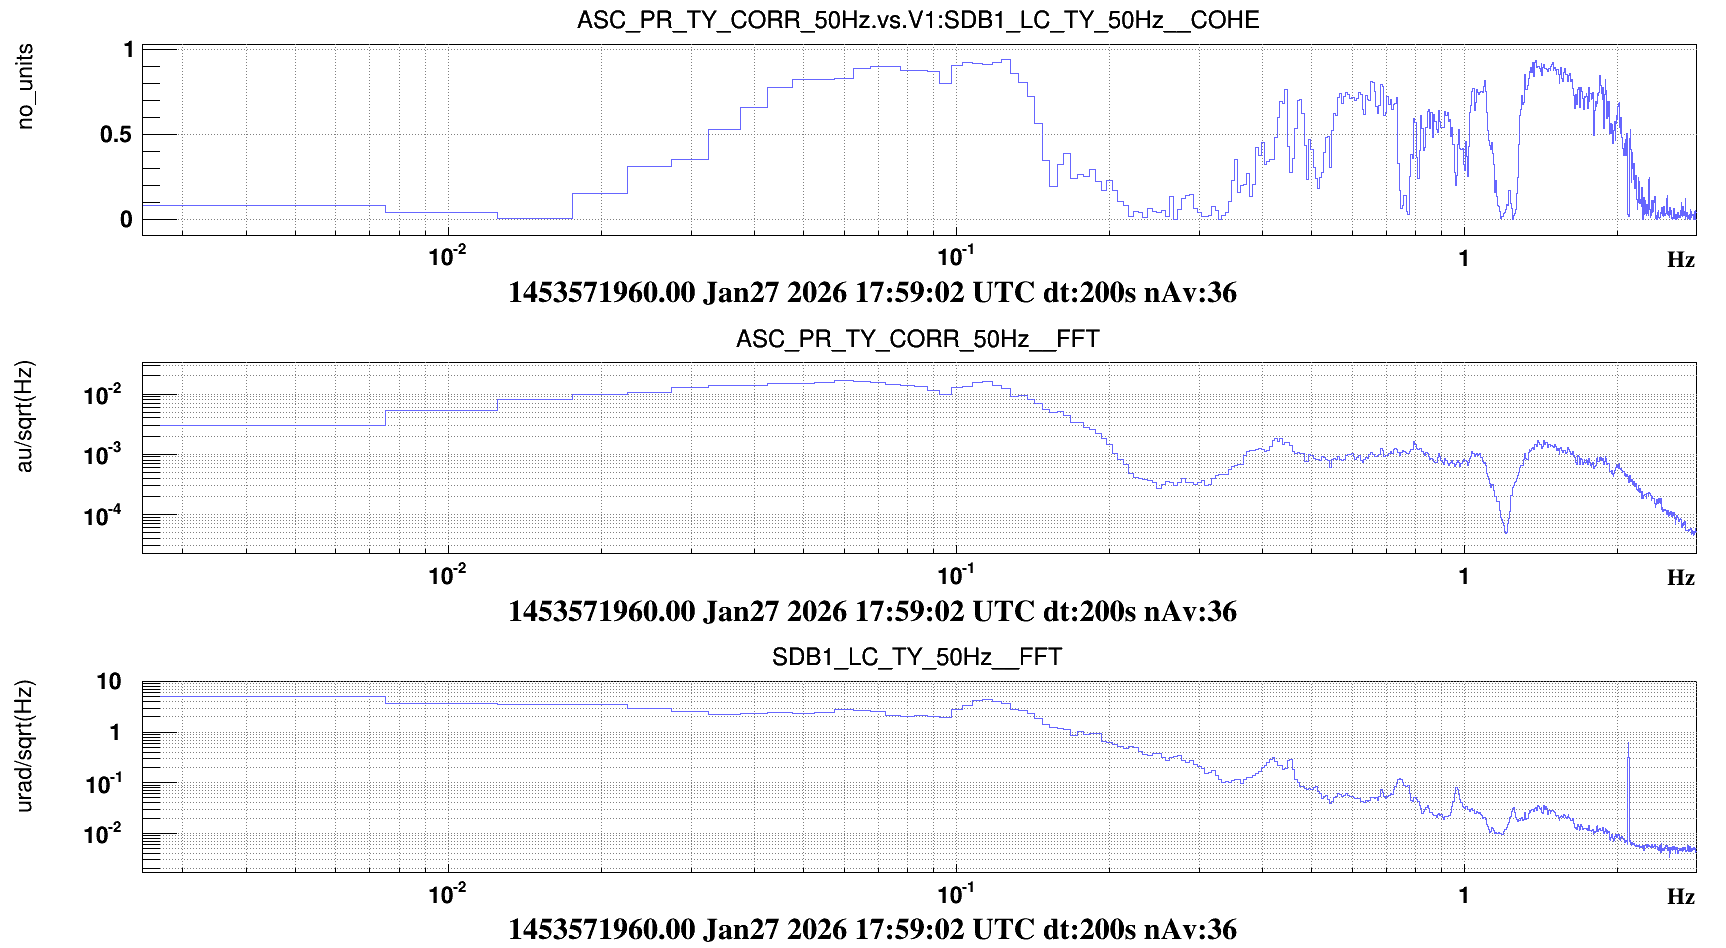Click the 10 tick label on SDB1 y-axis

coord(109,682)
